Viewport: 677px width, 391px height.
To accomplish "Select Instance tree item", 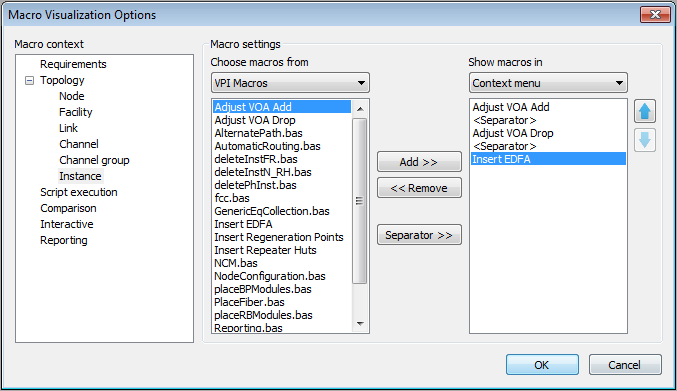I will pyautogui.click(x=80, y=176).
